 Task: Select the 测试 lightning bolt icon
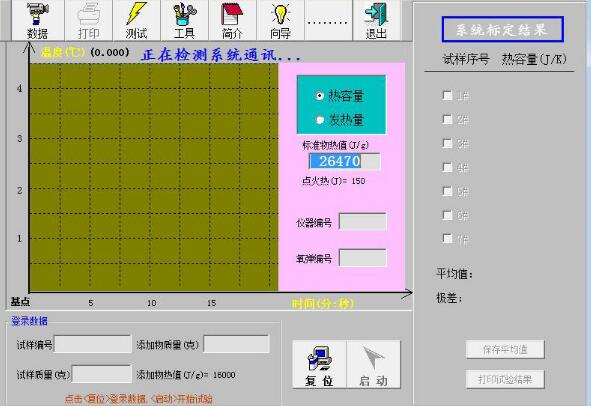(x=136, y=20)
